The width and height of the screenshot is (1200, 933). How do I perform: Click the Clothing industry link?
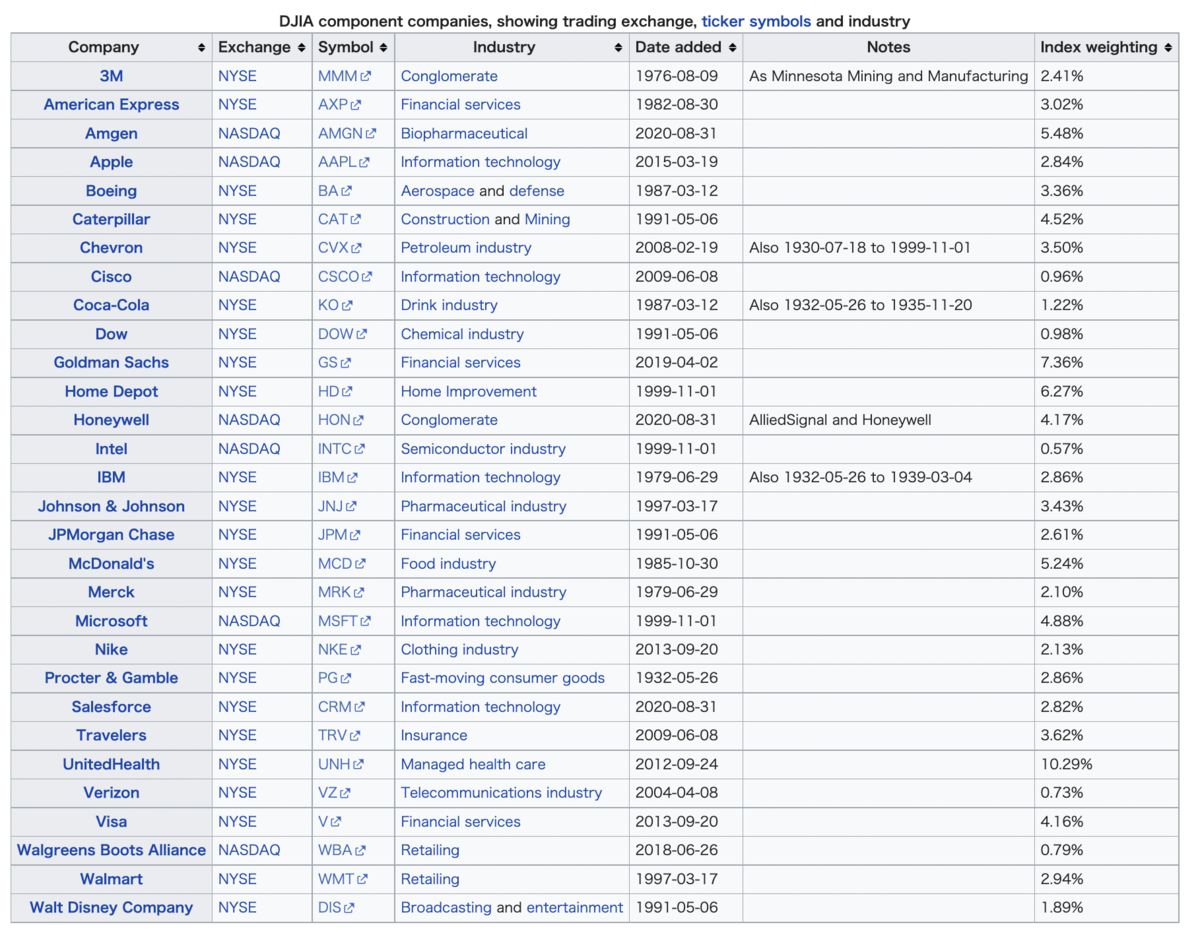[460, 650]
